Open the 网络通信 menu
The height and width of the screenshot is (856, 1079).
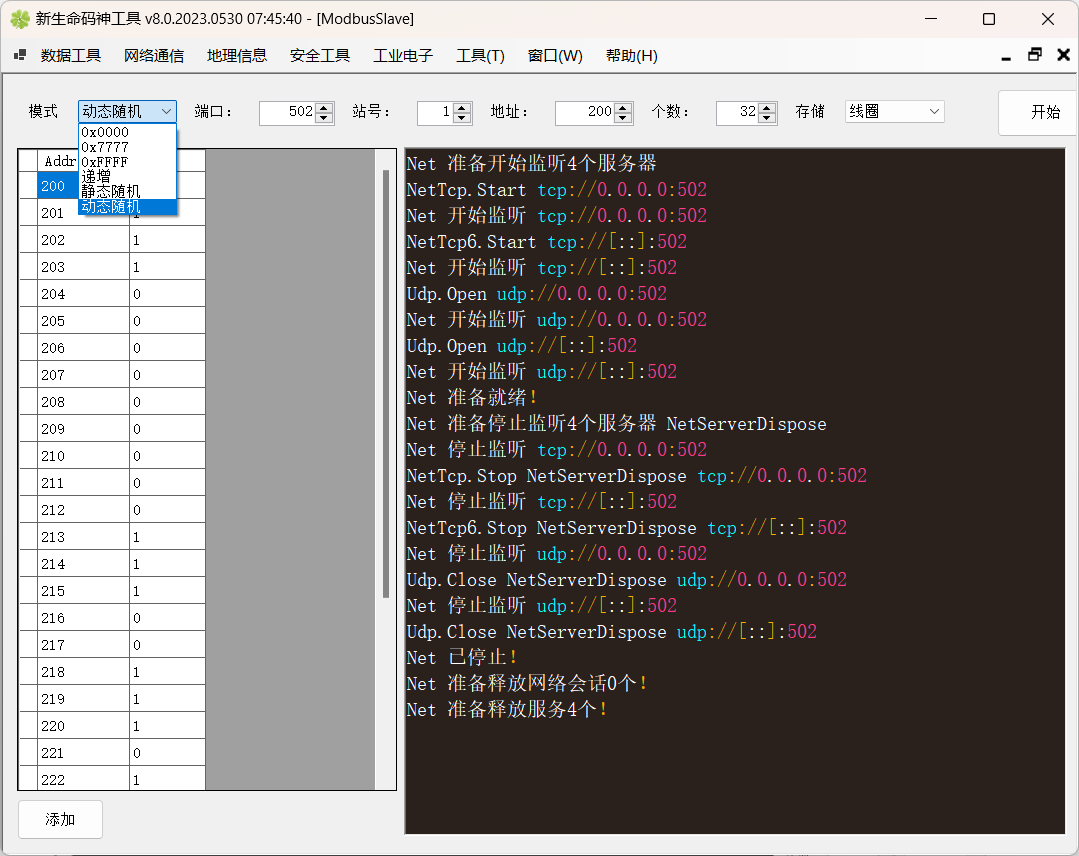(154, 56)
